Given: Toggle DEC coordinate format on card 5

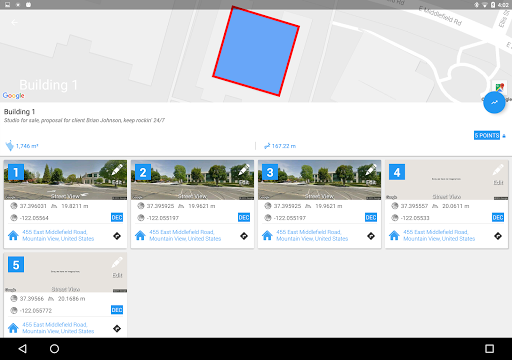Looking at the screenshot, I should (117, 310).
